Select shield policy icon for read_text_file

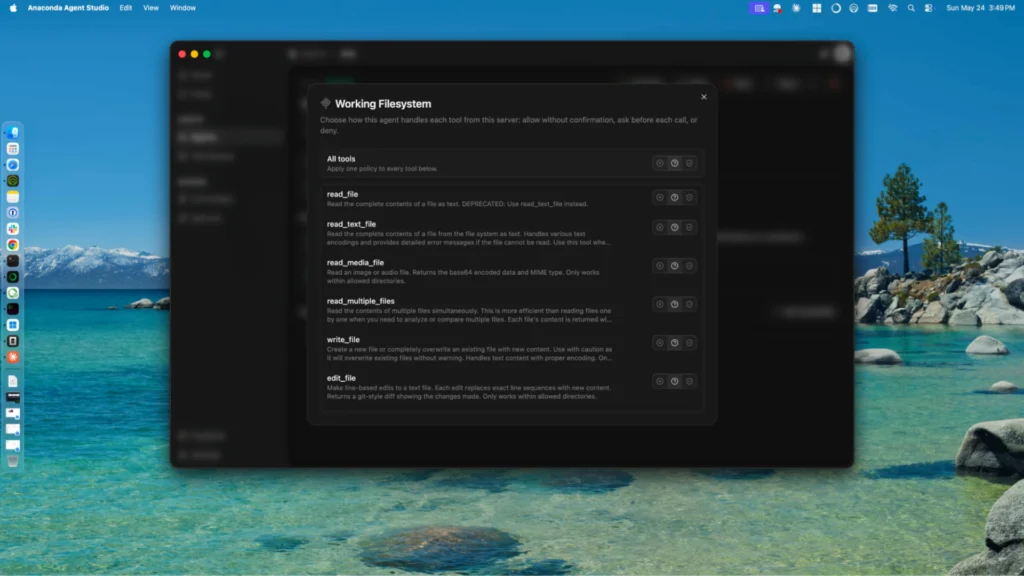(x=689, y=227)
